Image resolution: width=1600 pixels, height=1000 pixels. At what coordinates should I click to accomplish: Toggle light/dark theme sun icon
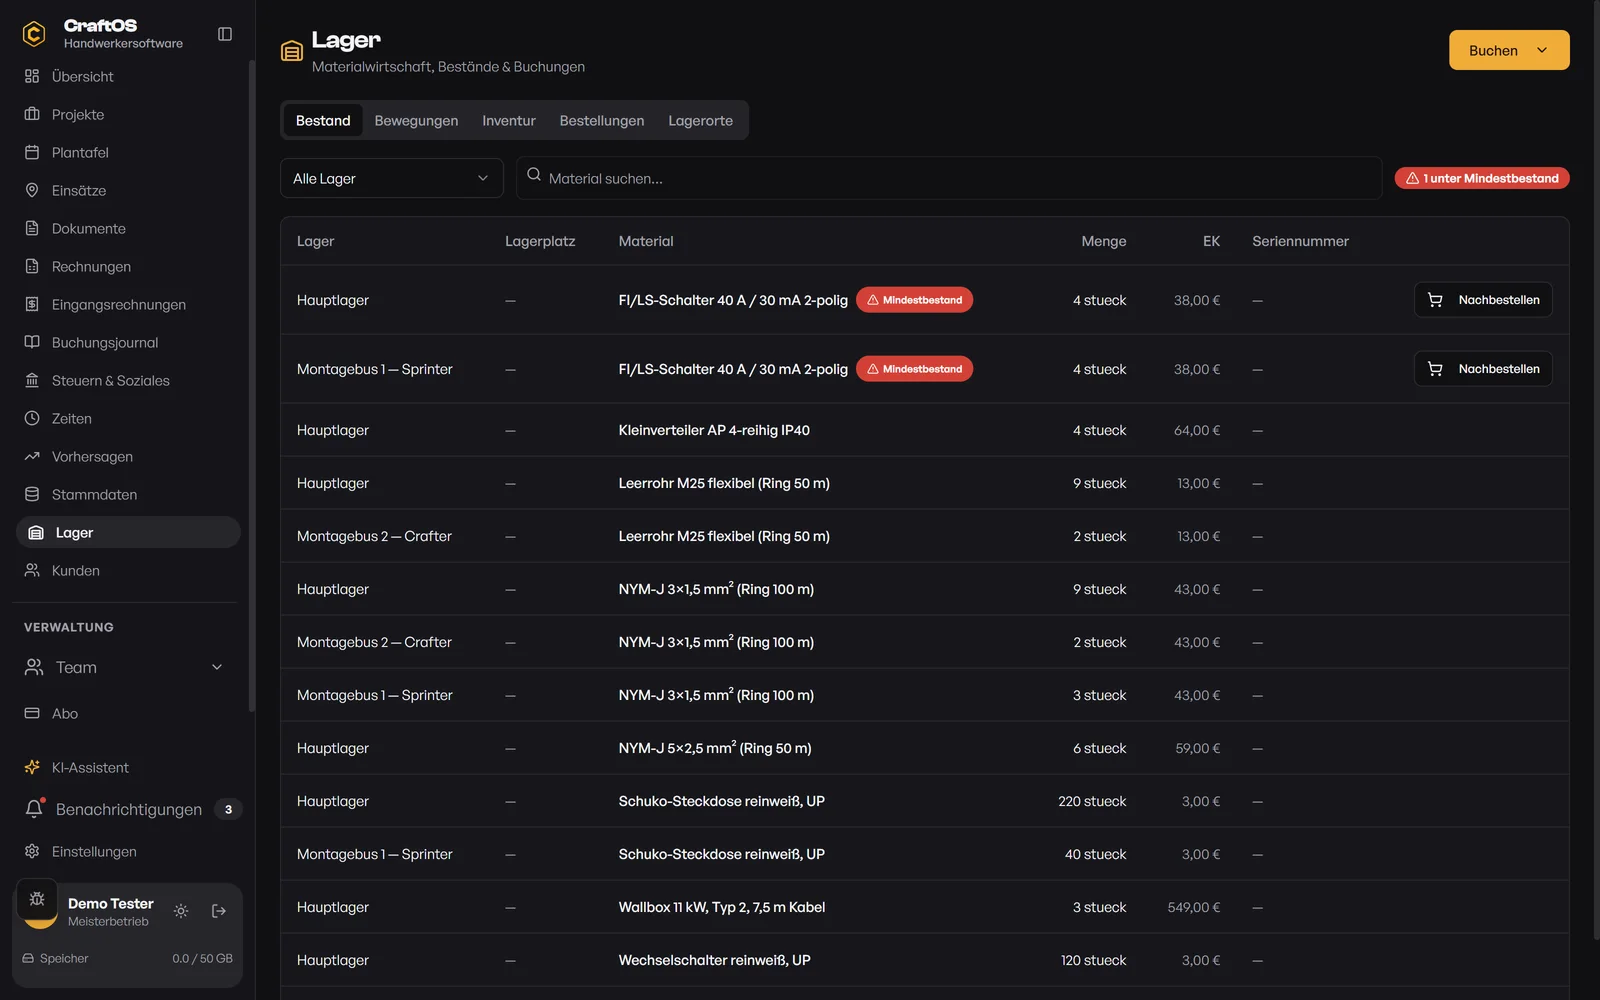click(x=181, y=911)
